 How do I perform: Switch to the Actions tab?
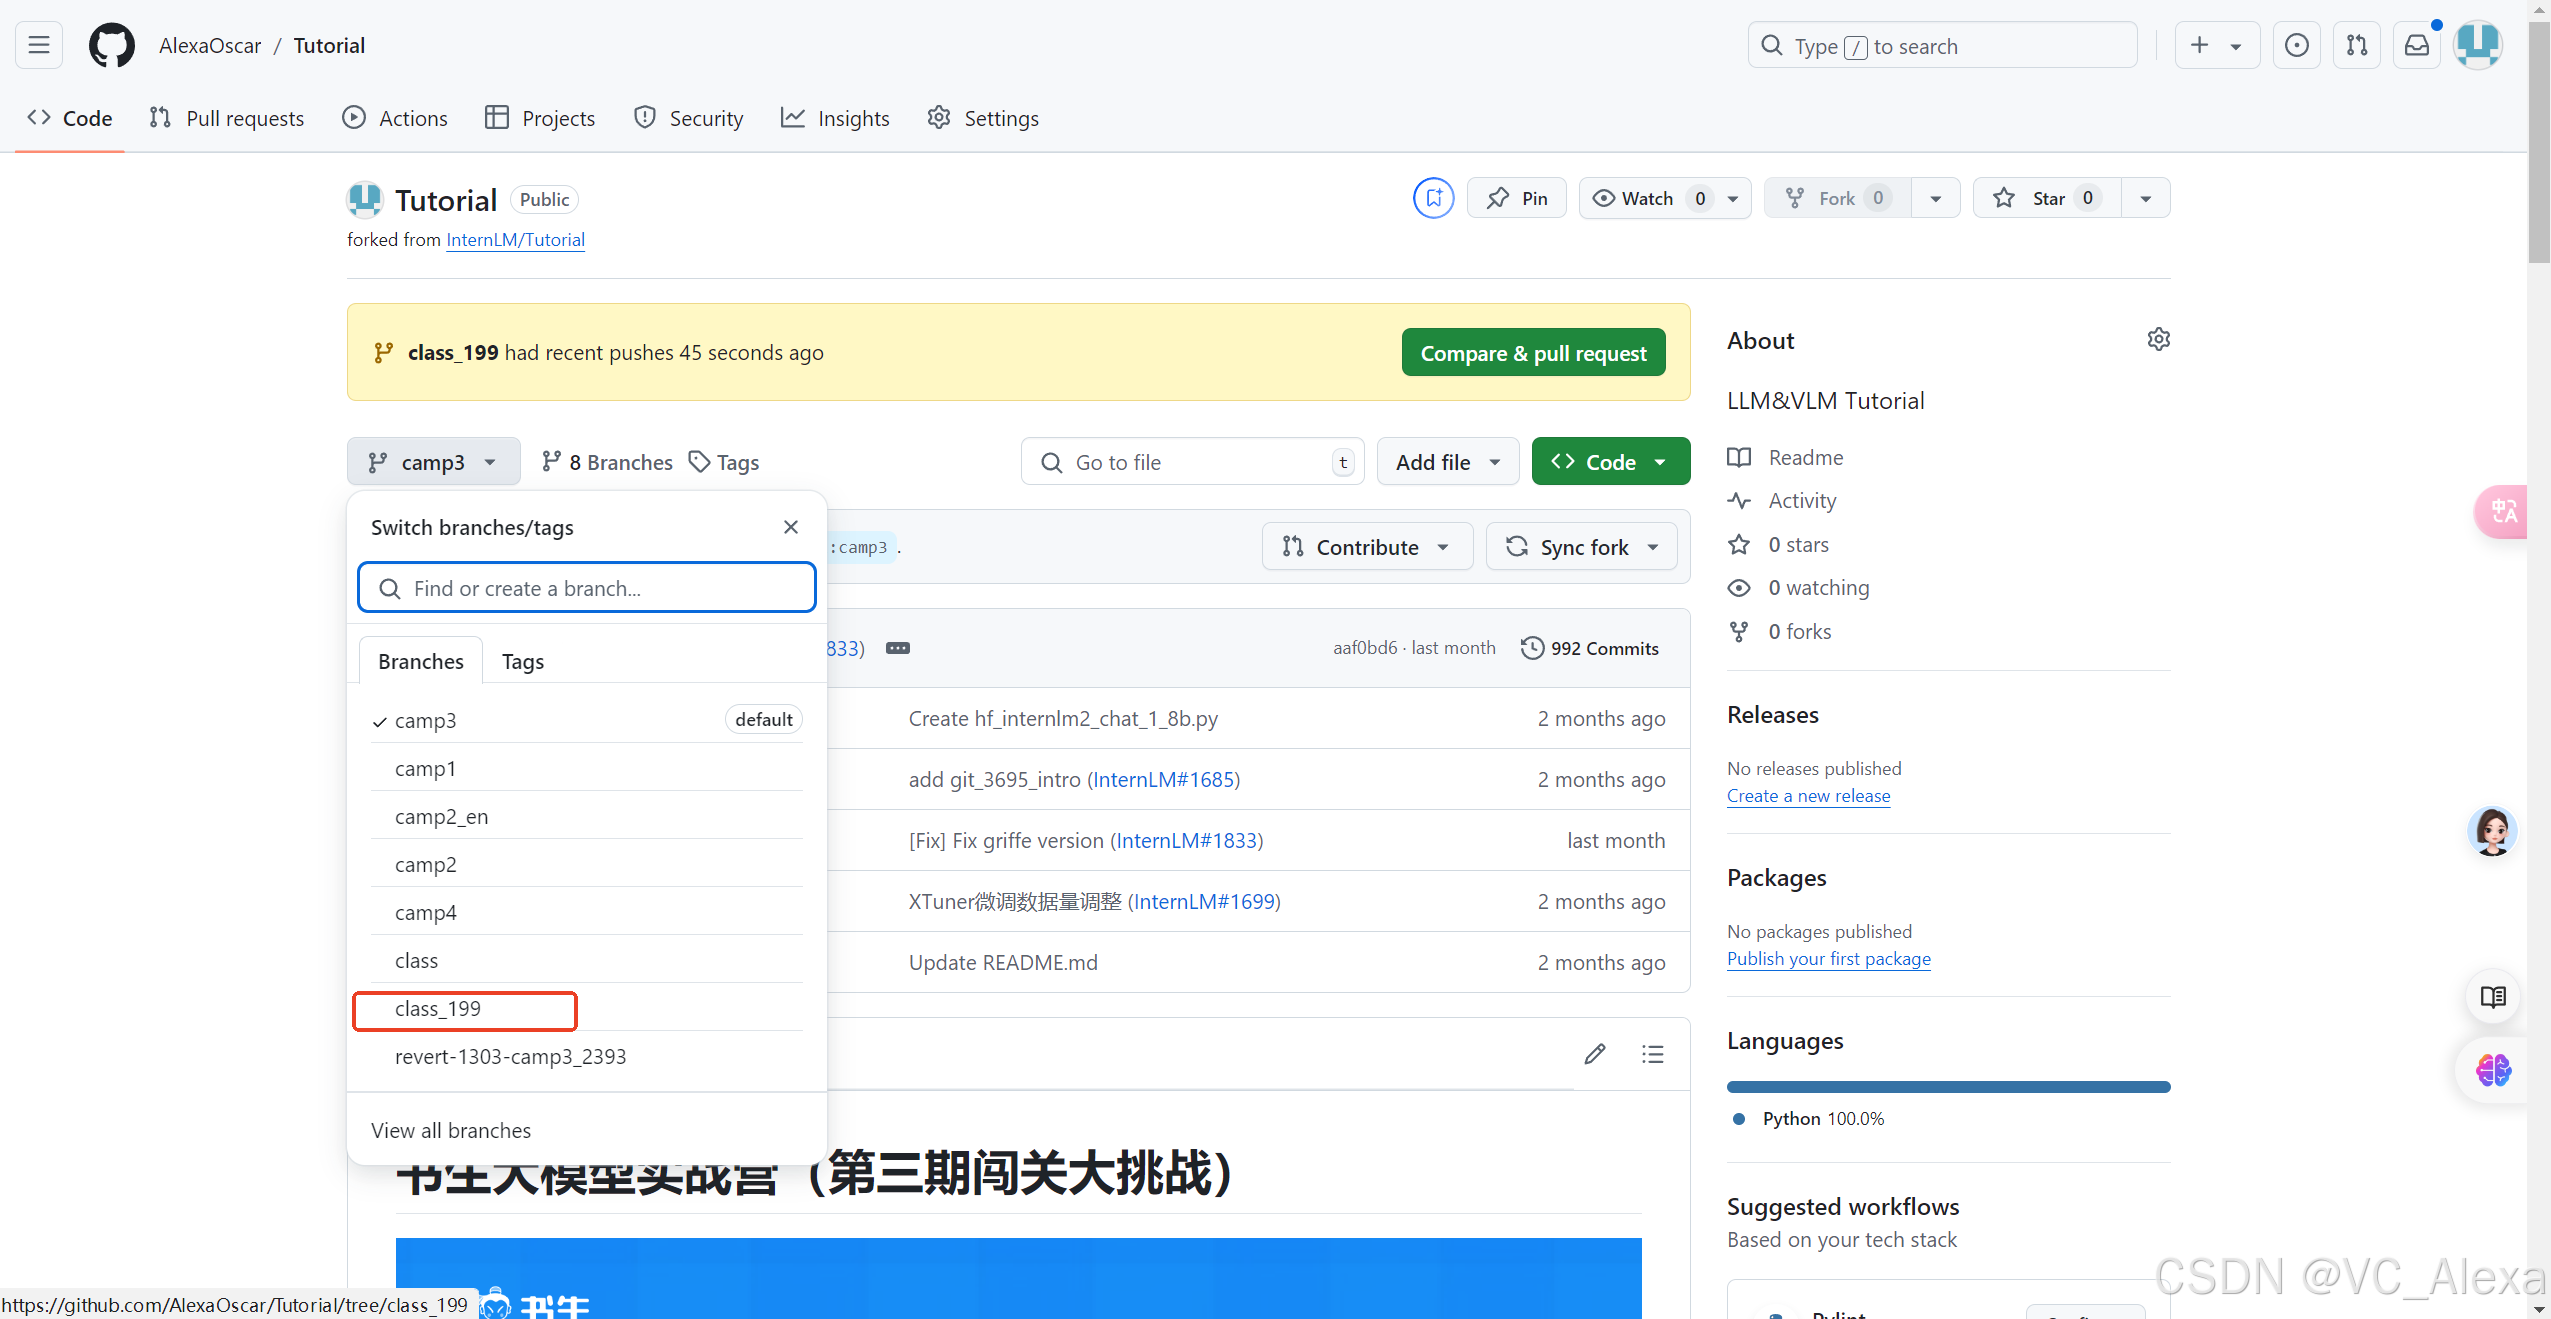(395, 118)
